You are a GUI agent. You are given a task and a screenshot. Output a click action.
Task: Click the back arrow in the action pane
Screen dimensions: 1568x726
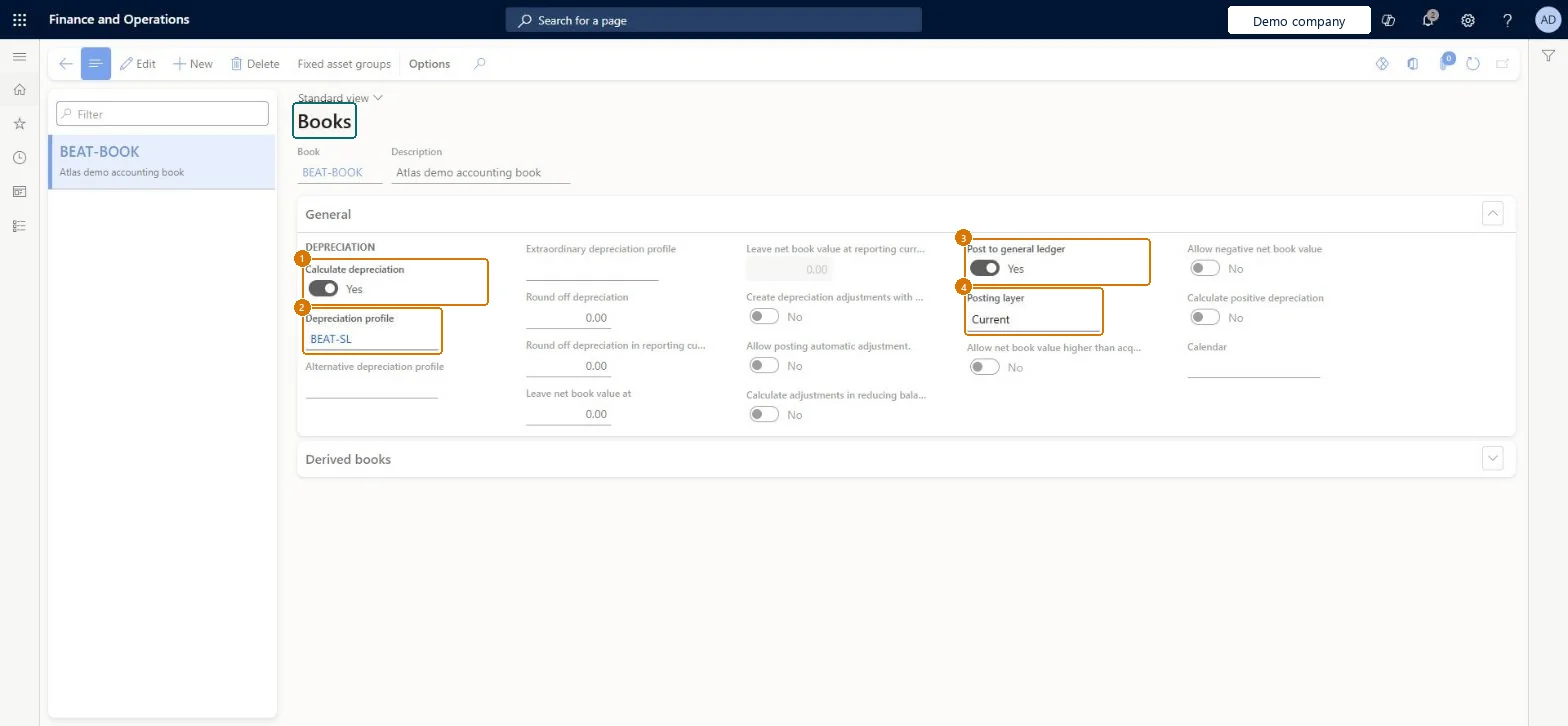(x=66, y=64)
